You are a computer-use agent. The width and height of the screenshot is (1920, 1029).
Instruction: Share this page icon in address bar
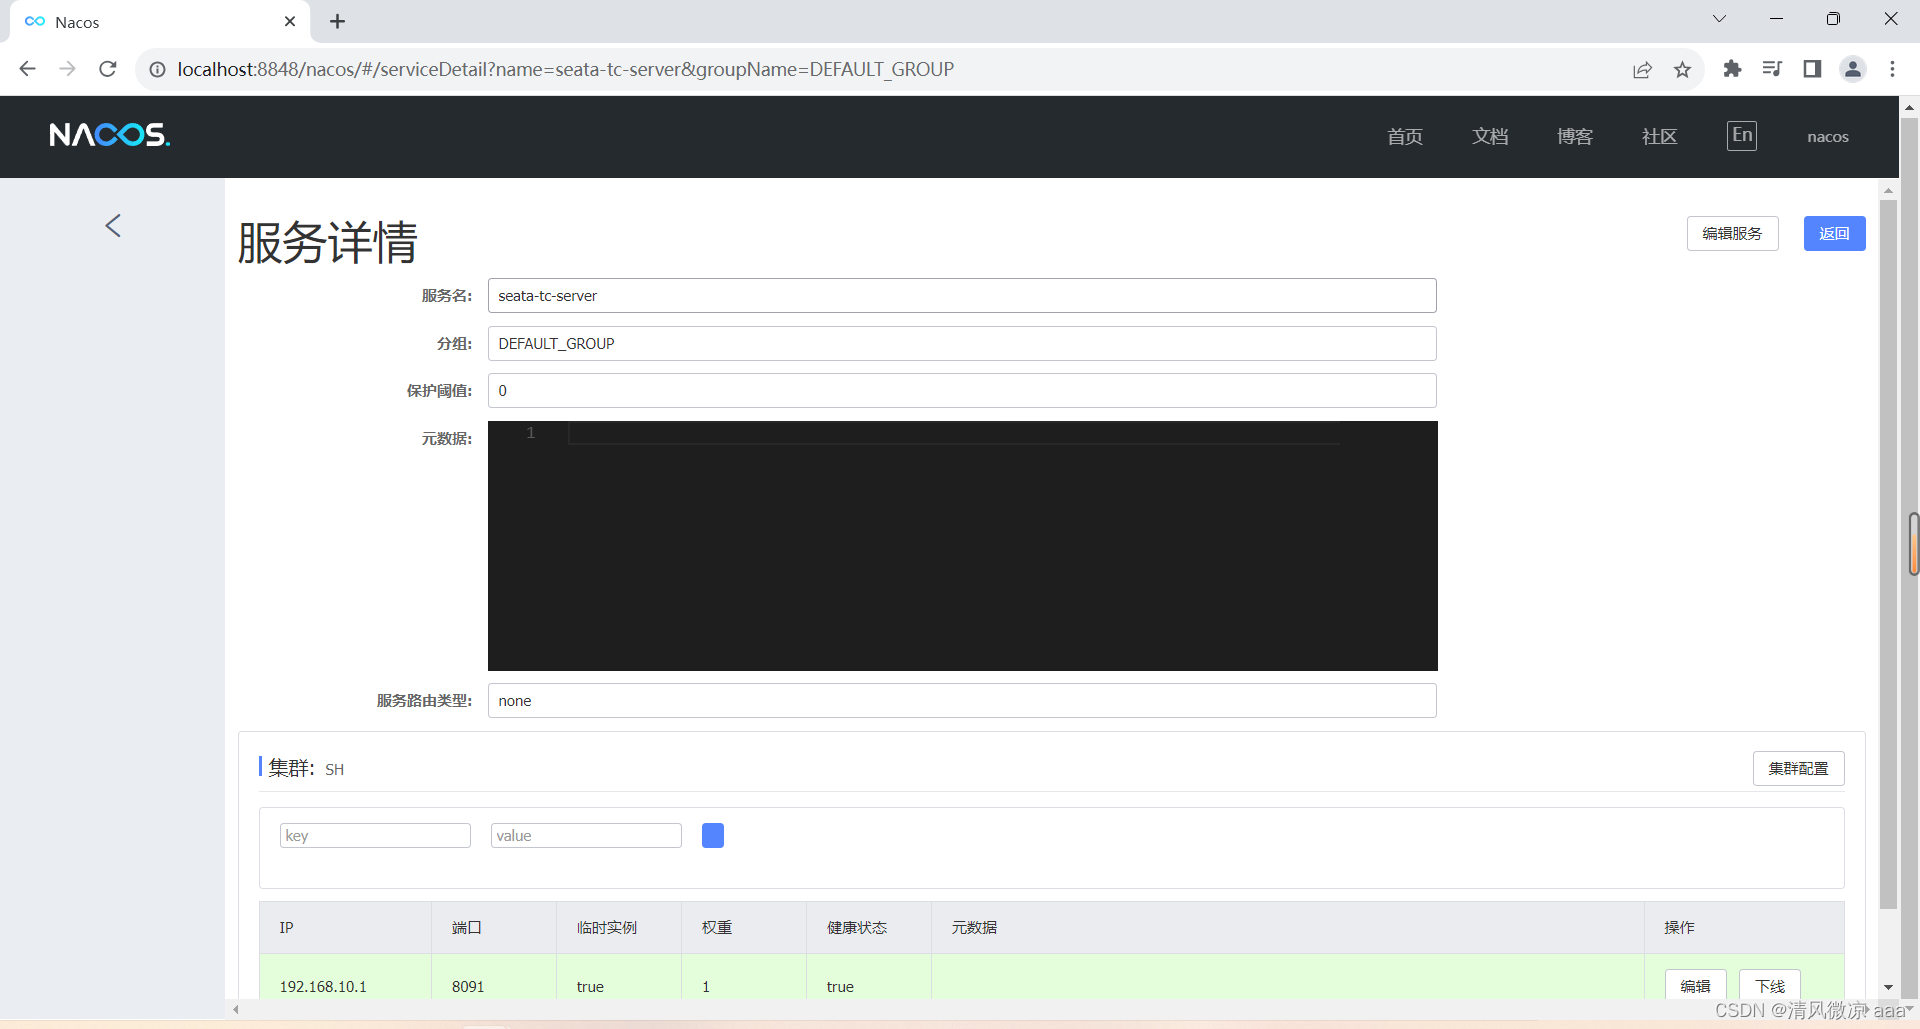1642,69
